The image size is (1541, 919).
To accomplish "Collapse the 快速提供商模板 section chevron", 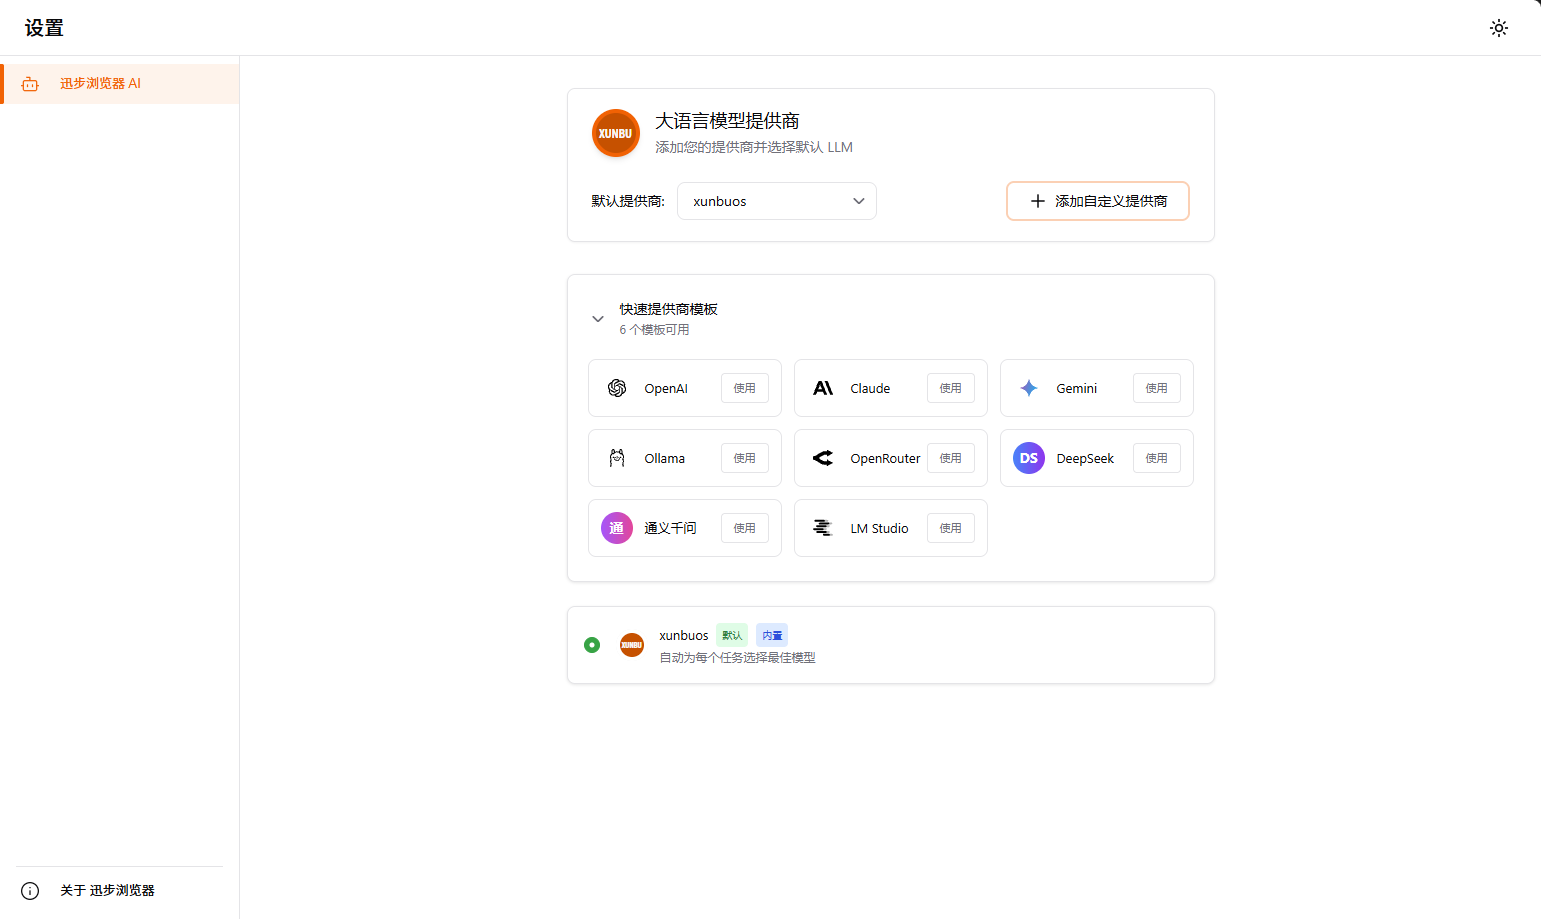I will 598,319.
